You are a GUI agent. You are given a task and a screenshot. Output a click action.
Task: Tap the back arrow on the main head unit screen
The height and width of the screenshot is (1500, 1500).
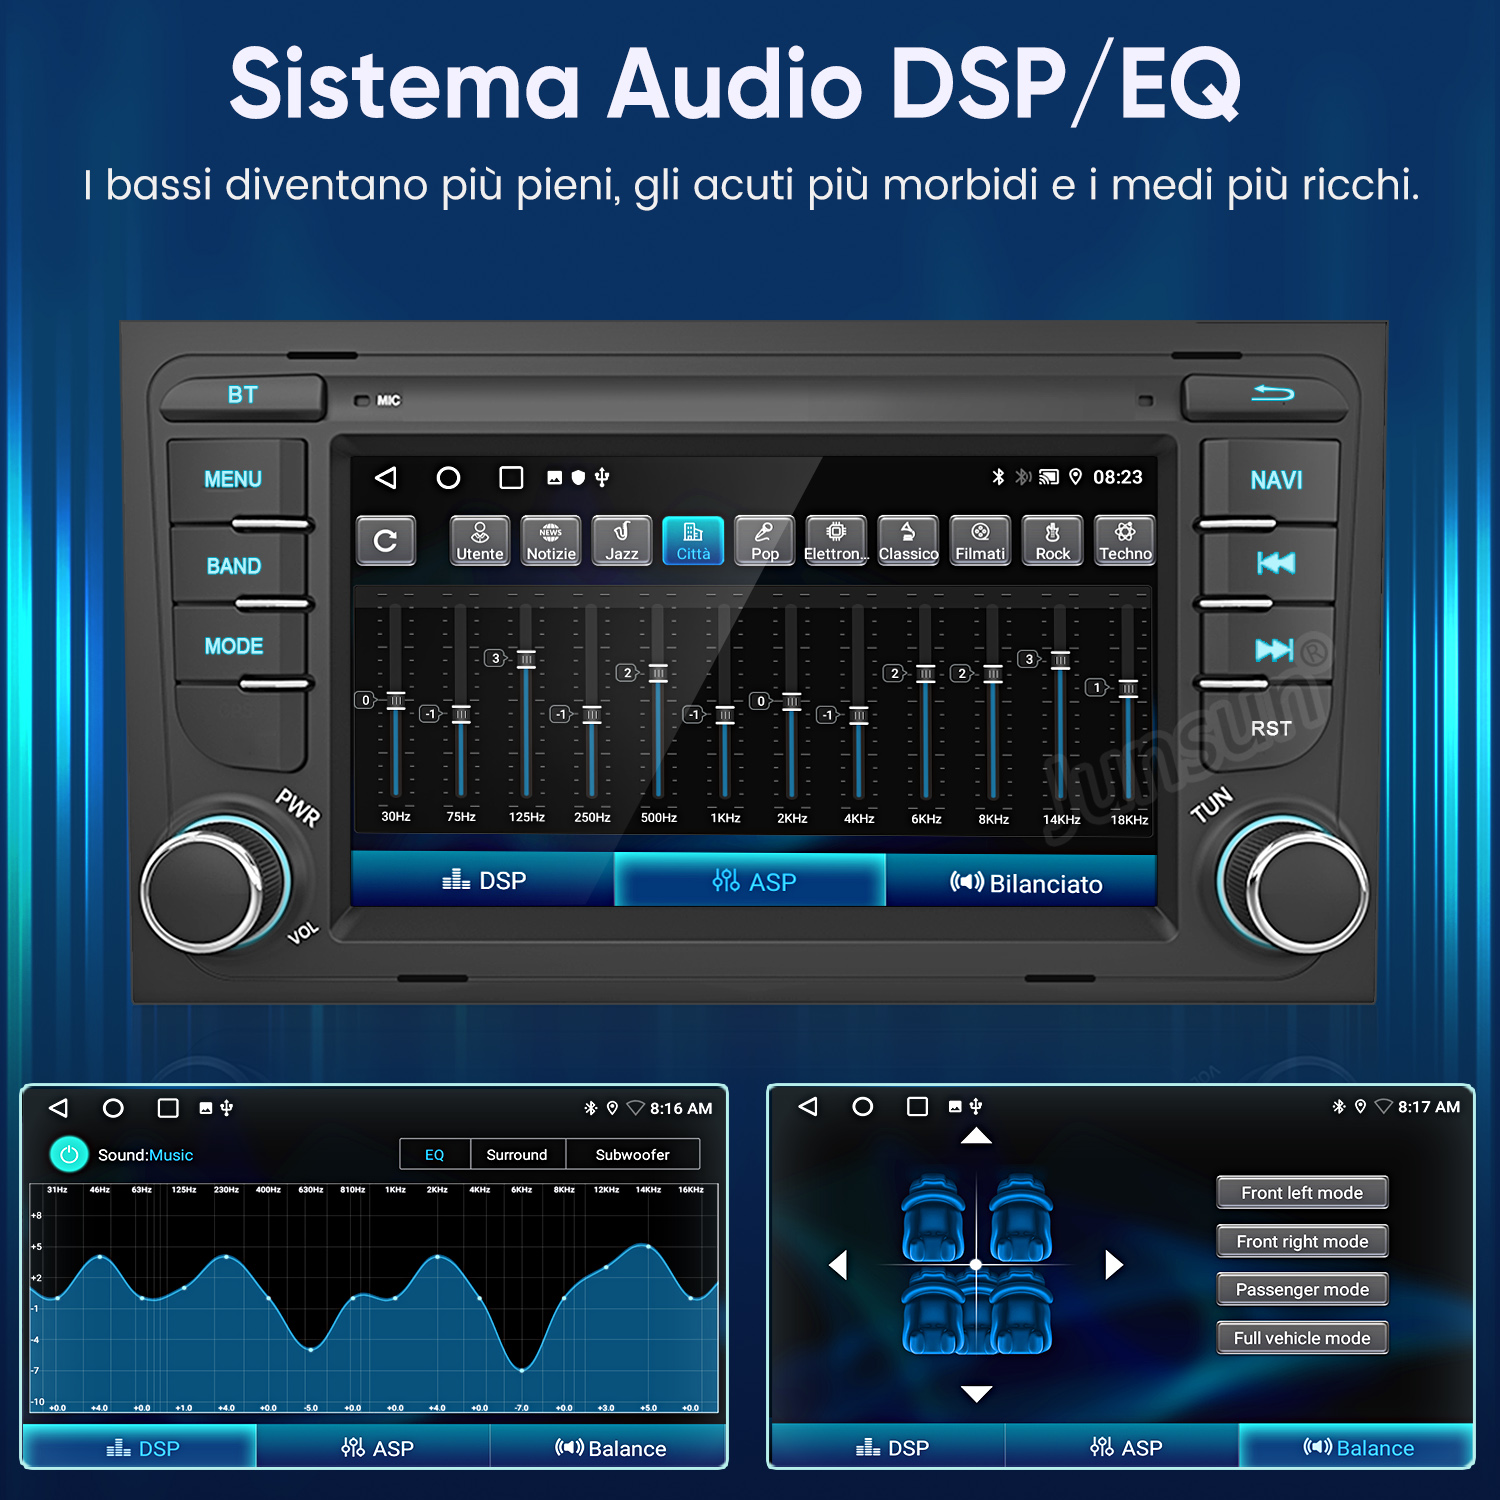pos(386,478)
